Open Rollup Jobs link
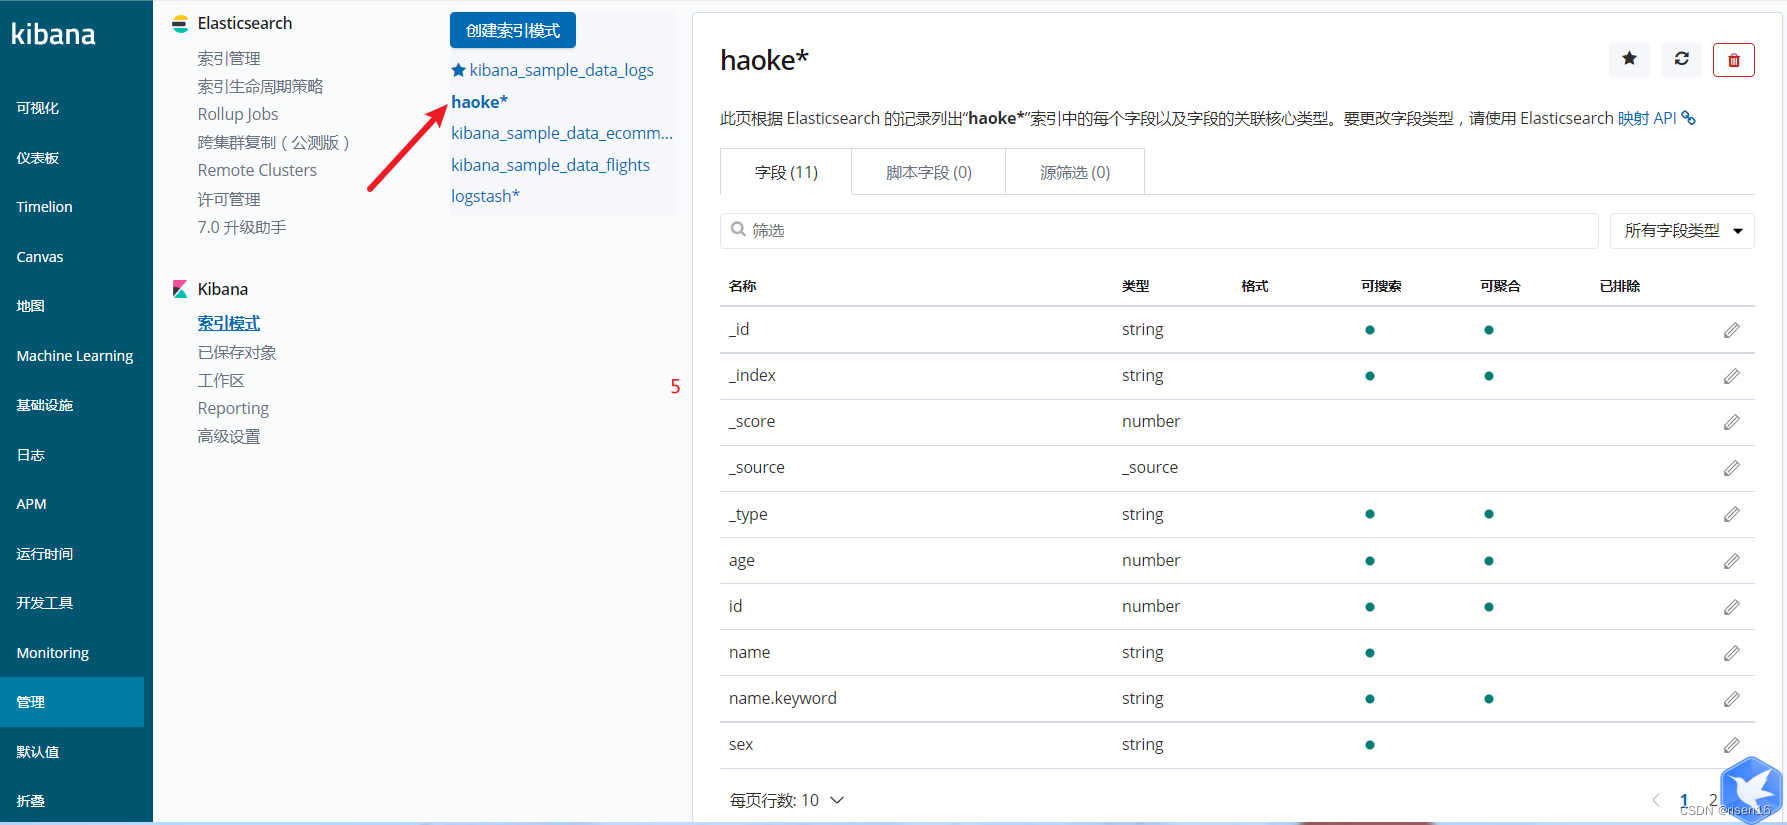Screen dimensions: 1787x825 click(x=238, y=115)
